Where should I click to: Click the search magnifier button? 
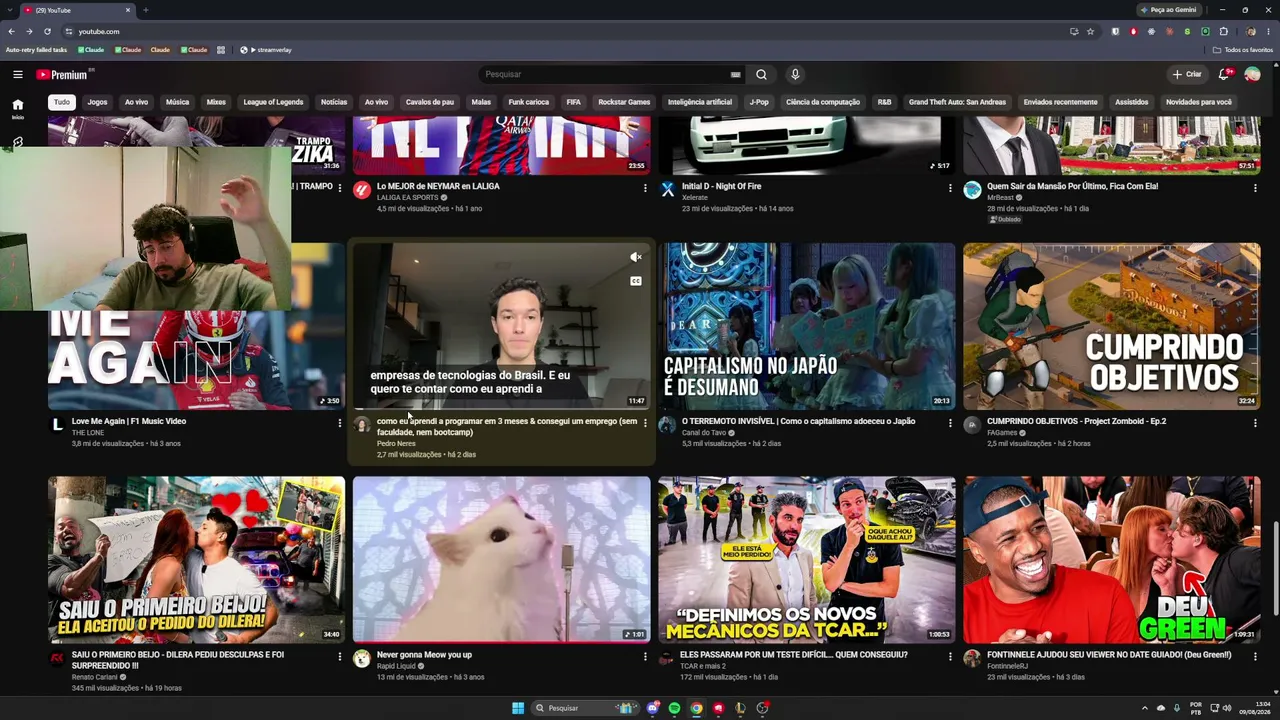pos(761,74)
